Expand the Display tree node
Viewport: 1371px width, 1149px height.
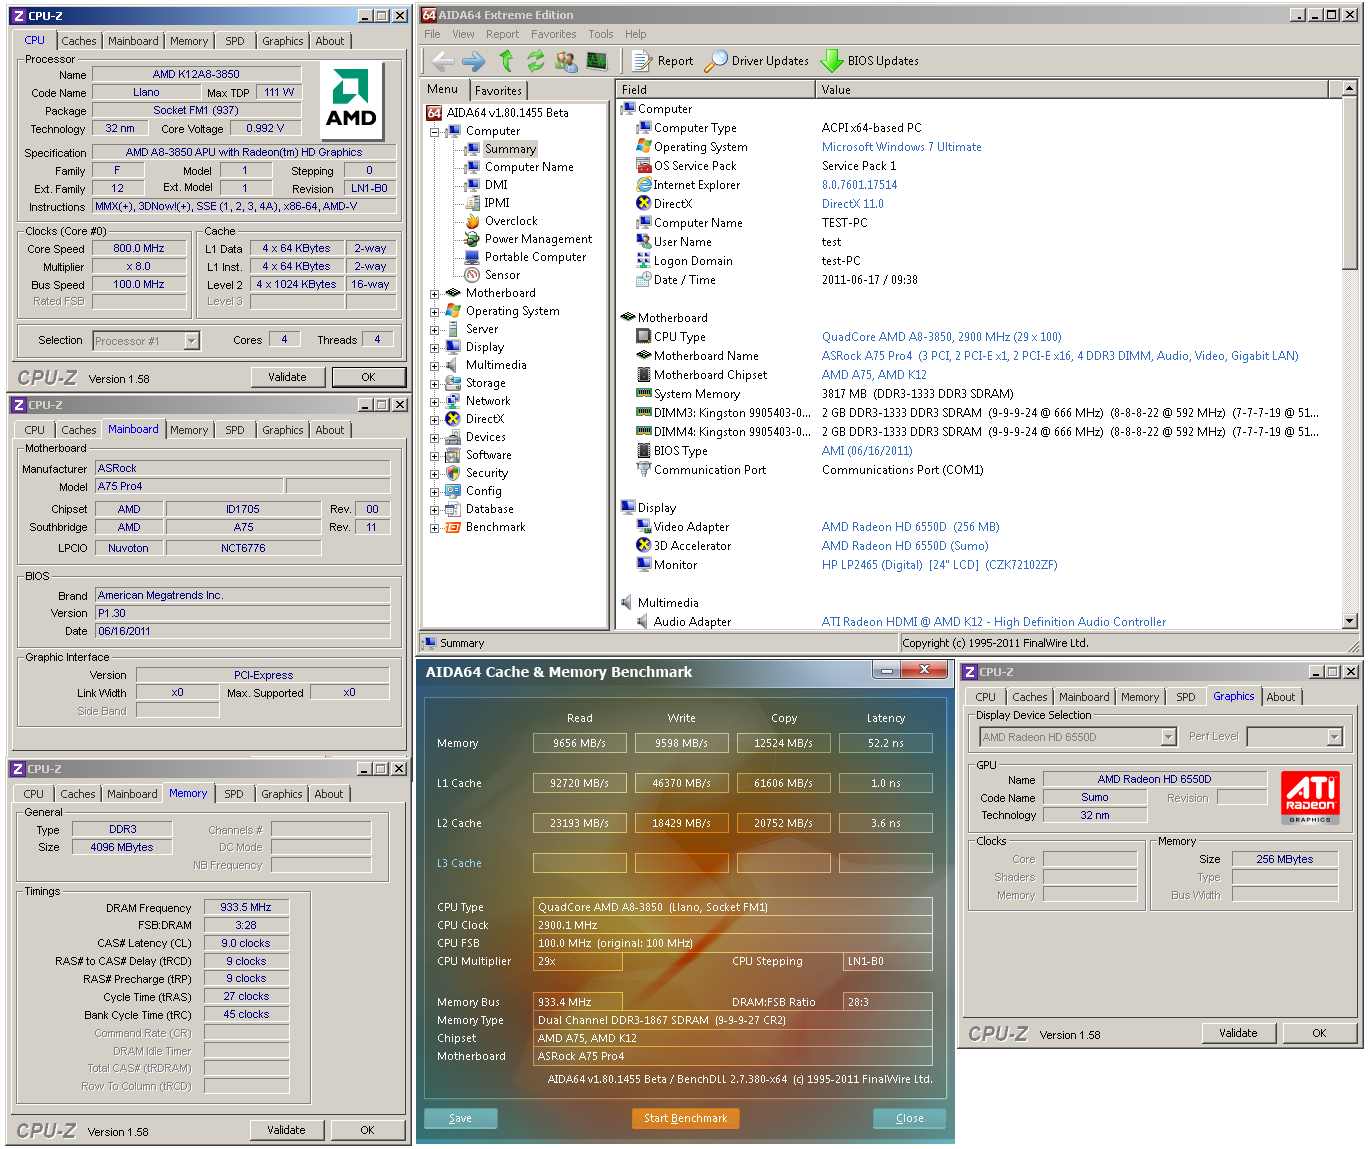click(x=435, y=348)
